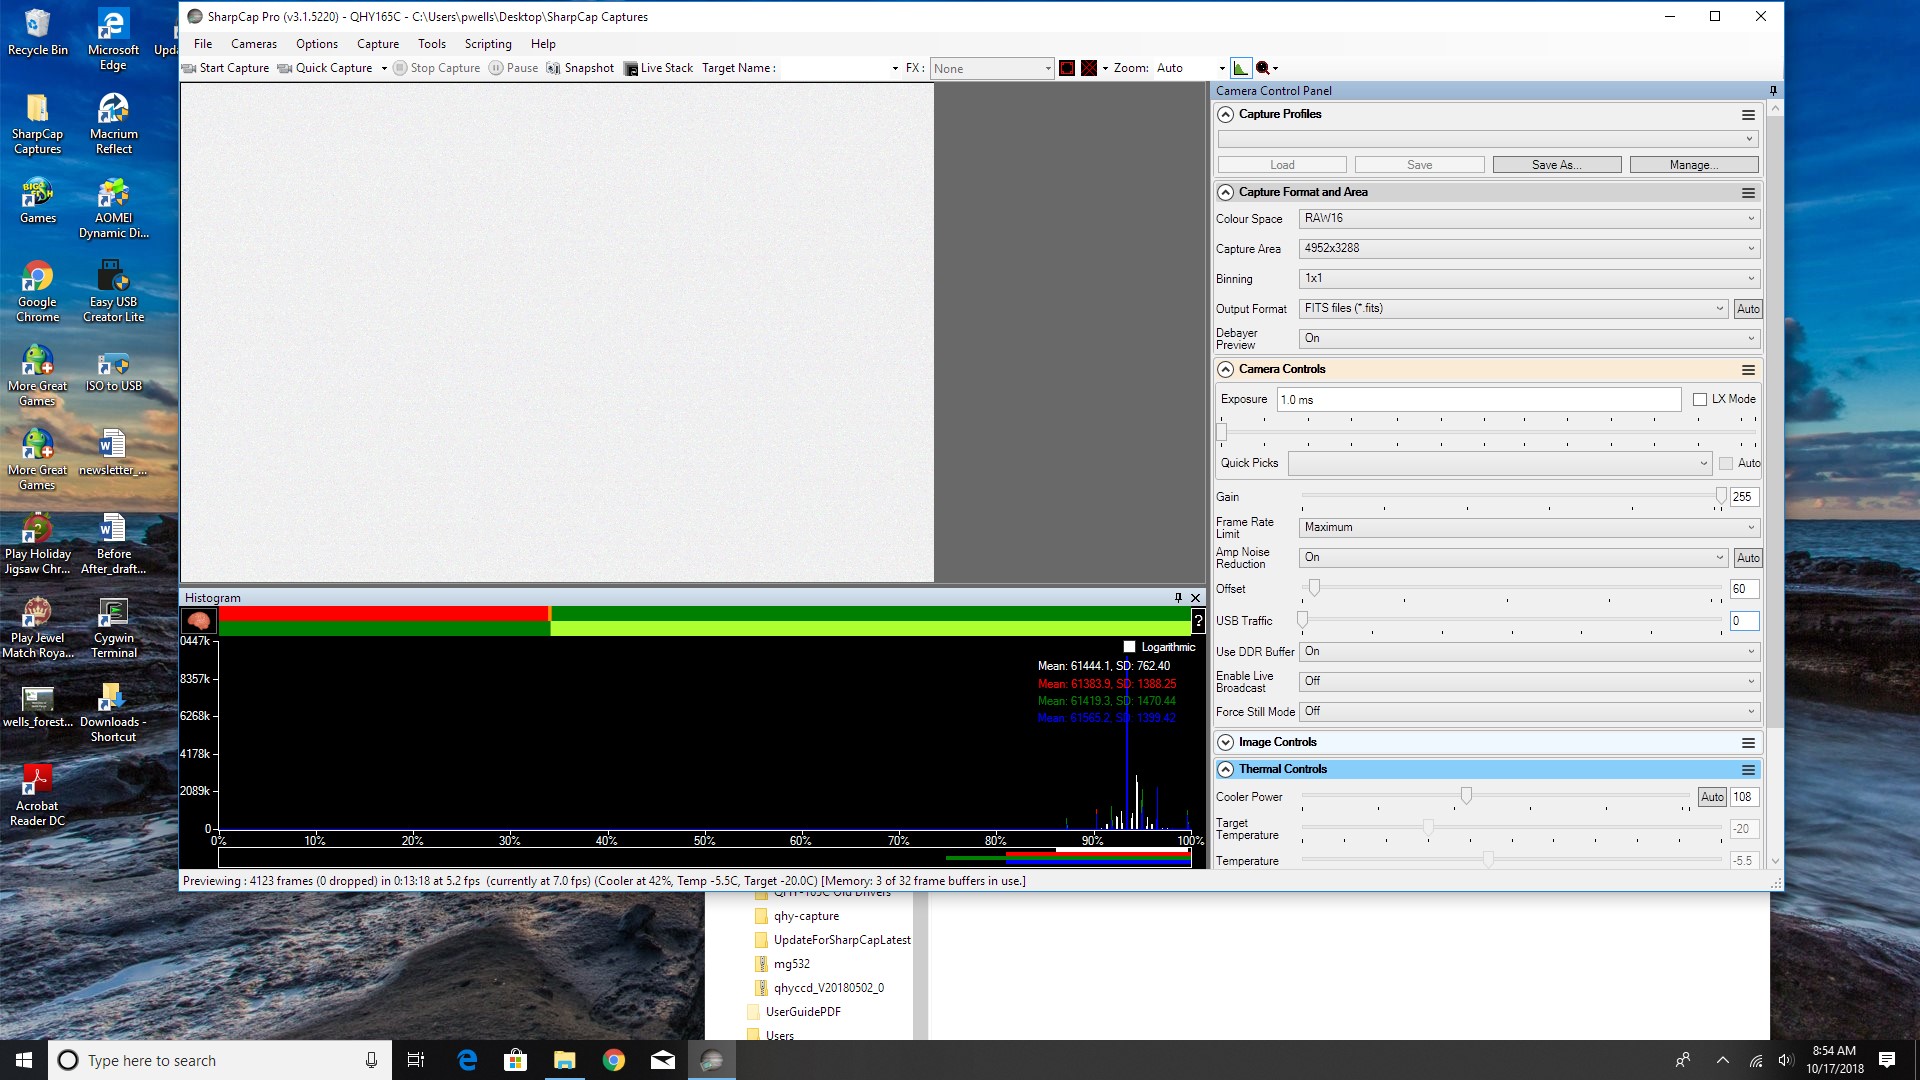Open Task View on the taskbar
The image size is (1920, 1080).
pos(416,1060)
